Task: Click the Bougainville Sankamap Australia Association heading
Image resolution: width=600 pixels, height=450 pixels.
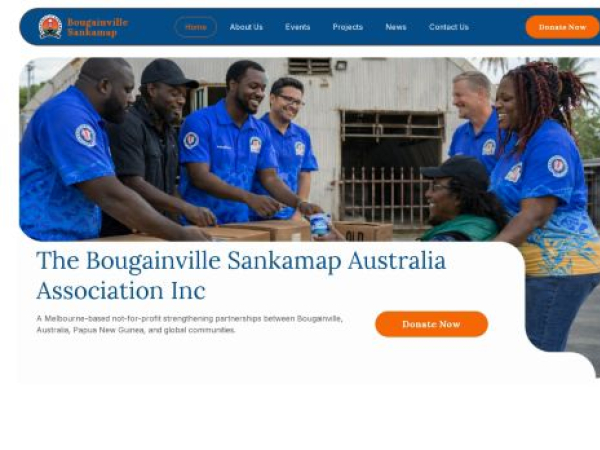Action: coord(241,276)
